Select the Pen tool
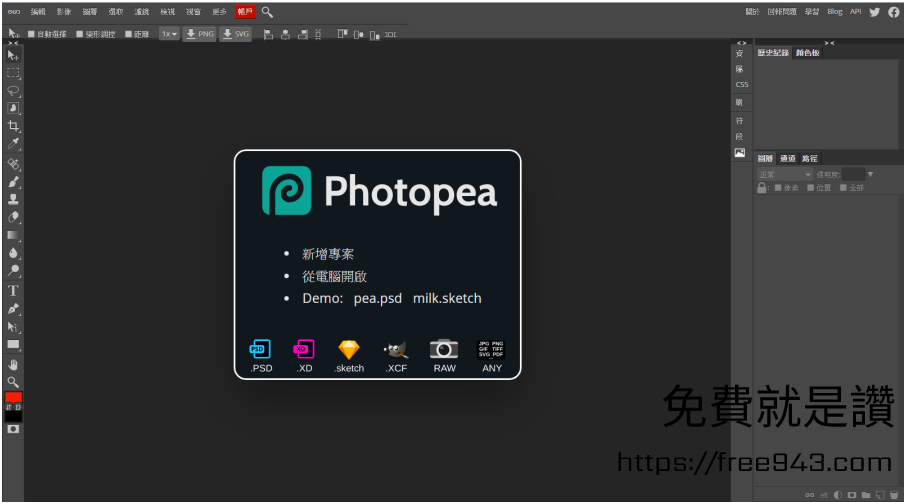Image resolution: width=906 pixels, height=504 pixels. 13,309
